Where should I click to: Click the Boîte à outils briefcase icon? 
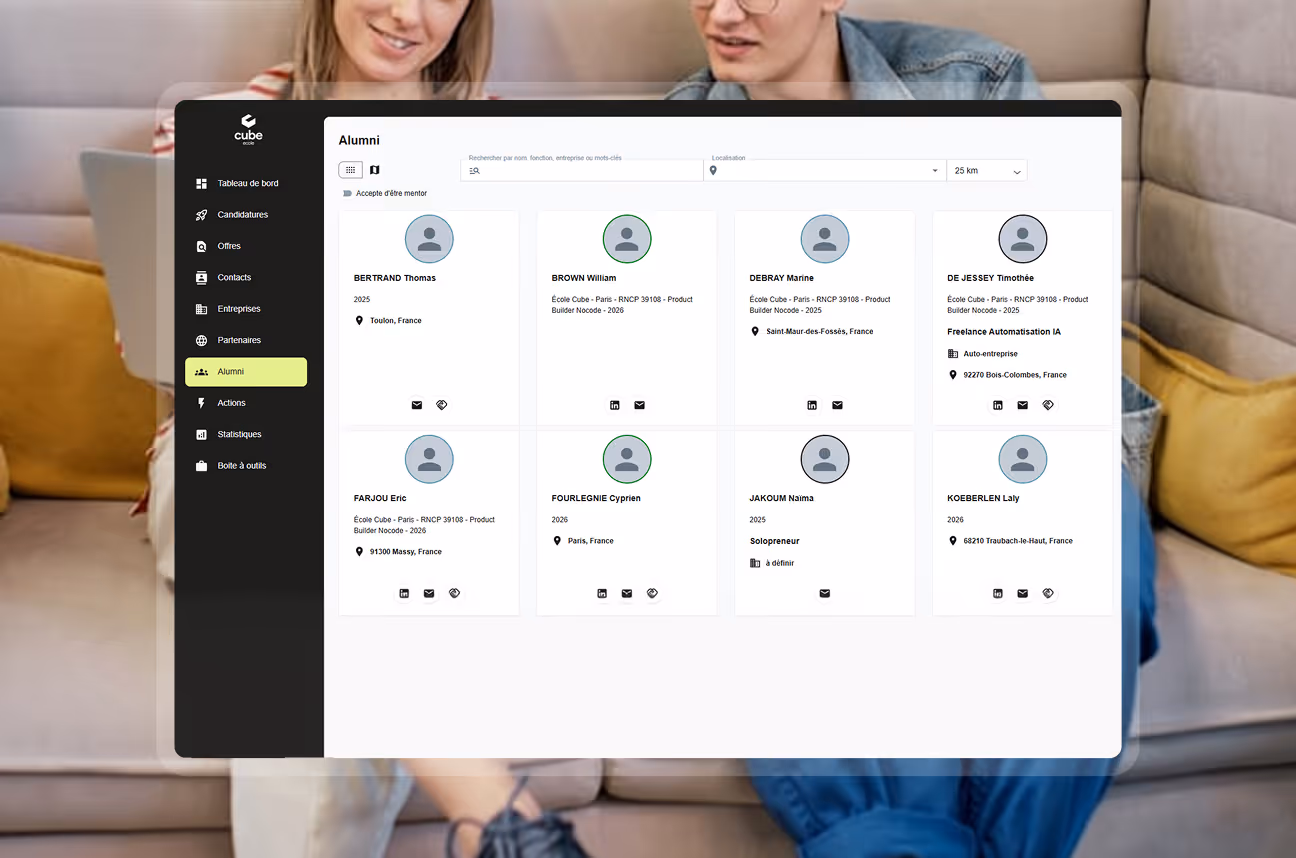201,466
